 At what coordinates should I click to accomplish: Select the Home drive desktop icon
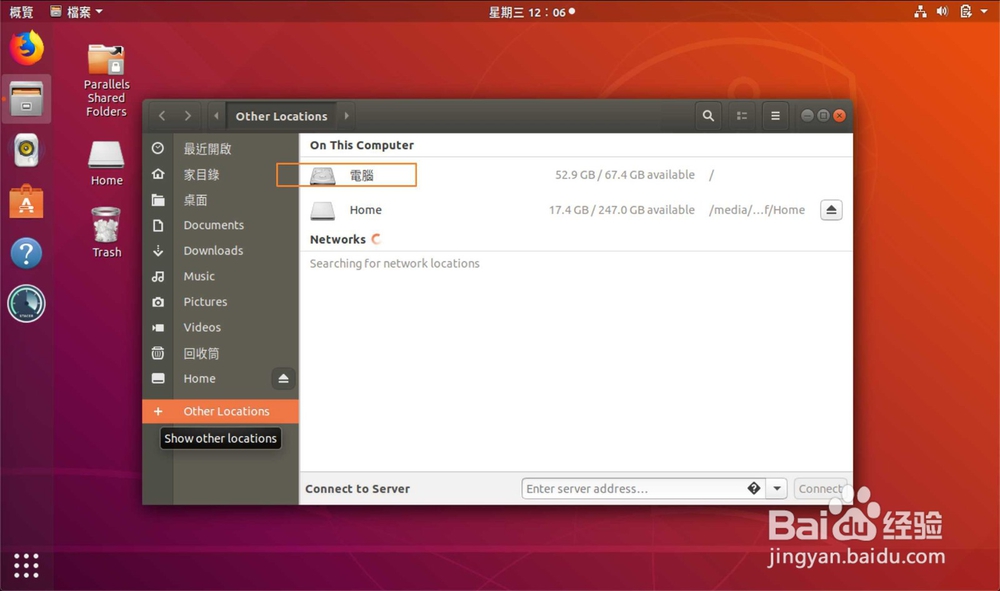(107, 163)
